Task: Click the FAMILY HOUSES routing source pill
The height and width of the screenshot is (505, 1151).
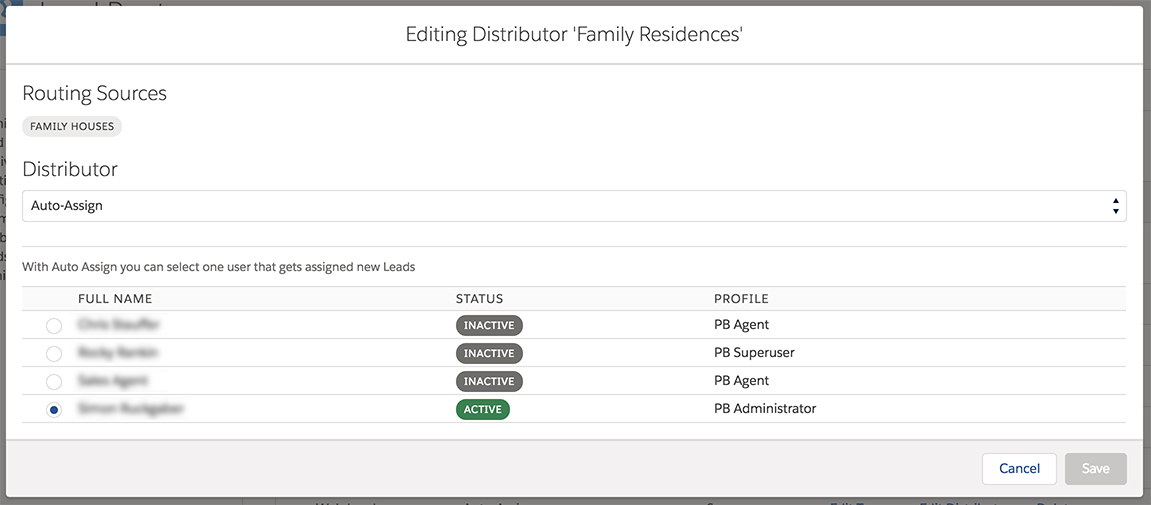Action: (72, 126)
